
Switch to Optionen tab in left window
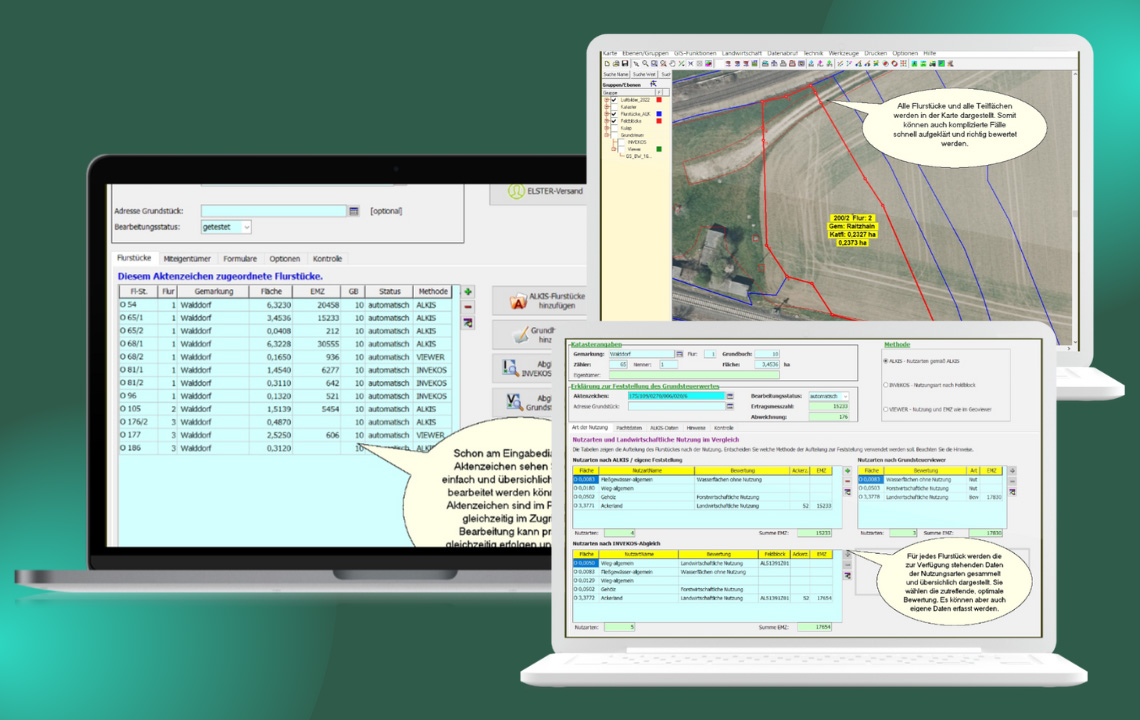284,258
